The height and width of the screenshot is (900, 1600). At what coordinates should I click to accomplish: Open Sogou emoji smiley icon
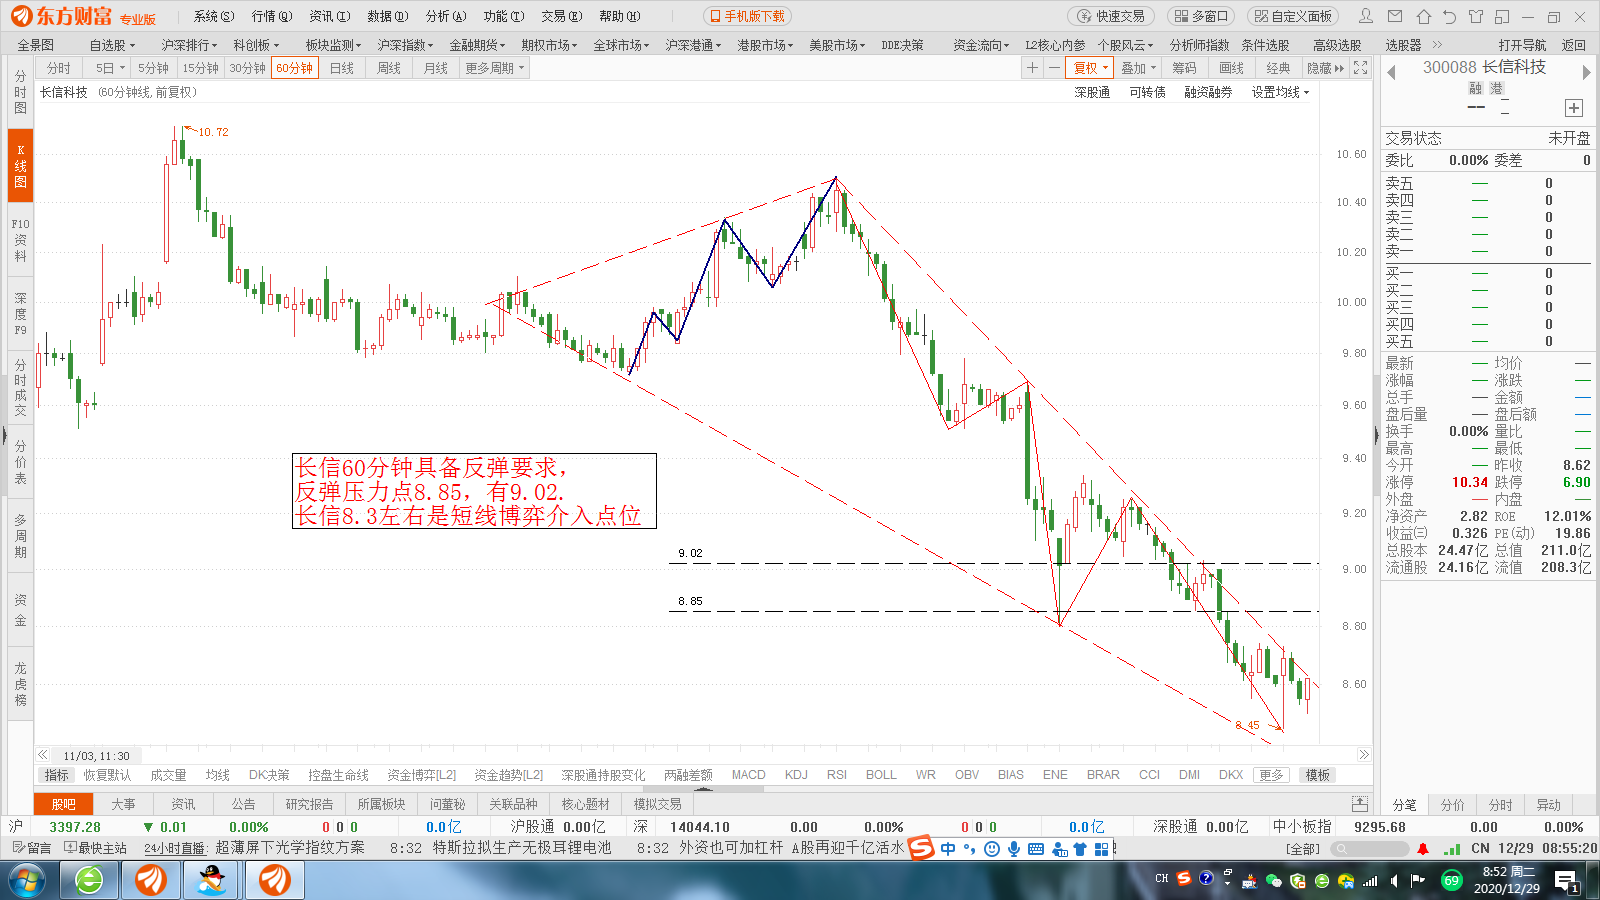click(x=992, y=849)
